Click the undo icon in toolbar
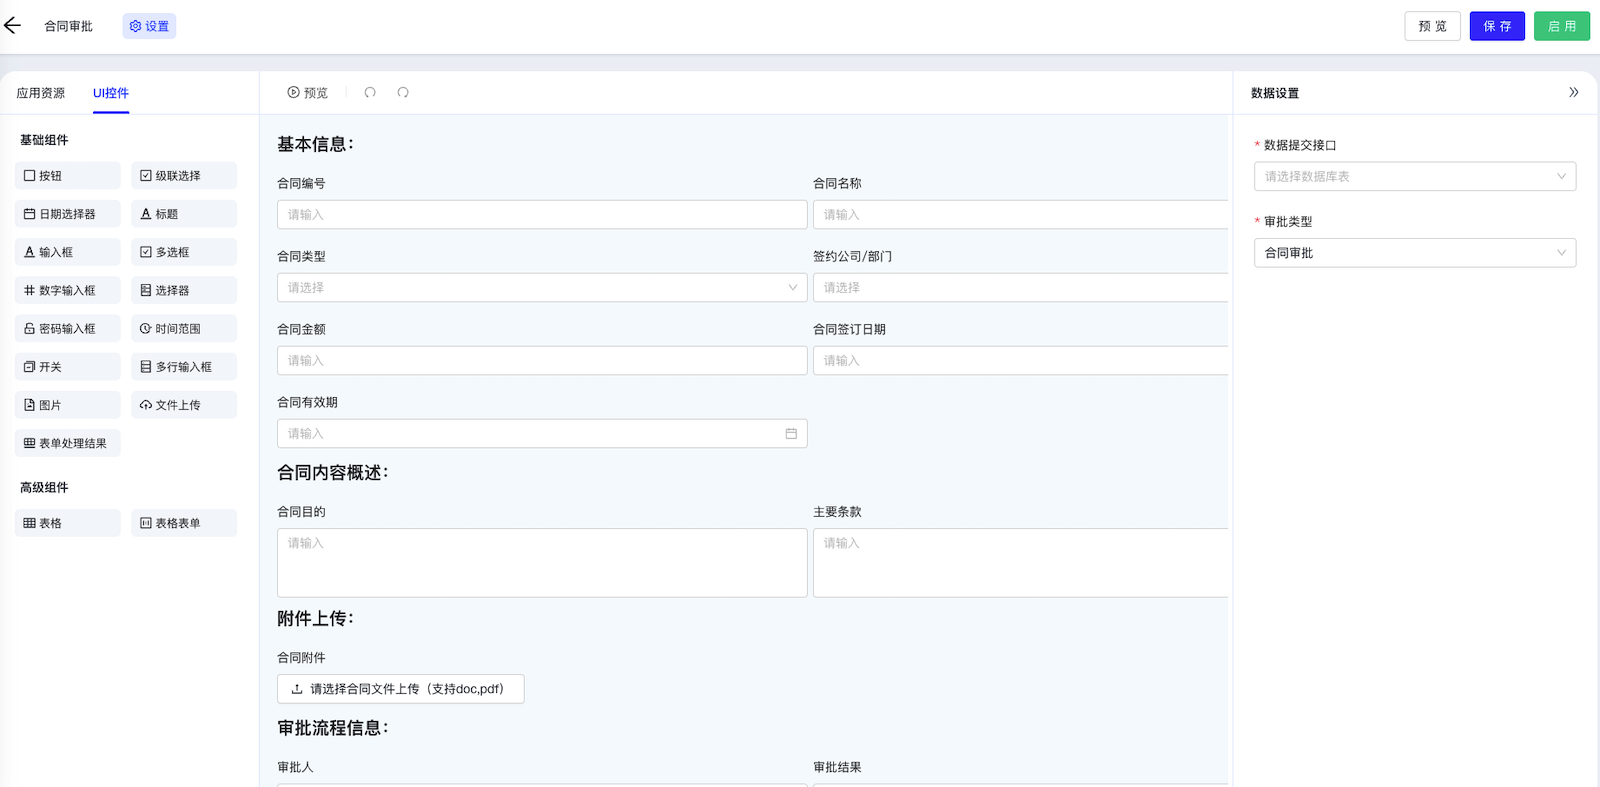The width and height of the screenshot is (1600, 787). [x=370, y=93]
